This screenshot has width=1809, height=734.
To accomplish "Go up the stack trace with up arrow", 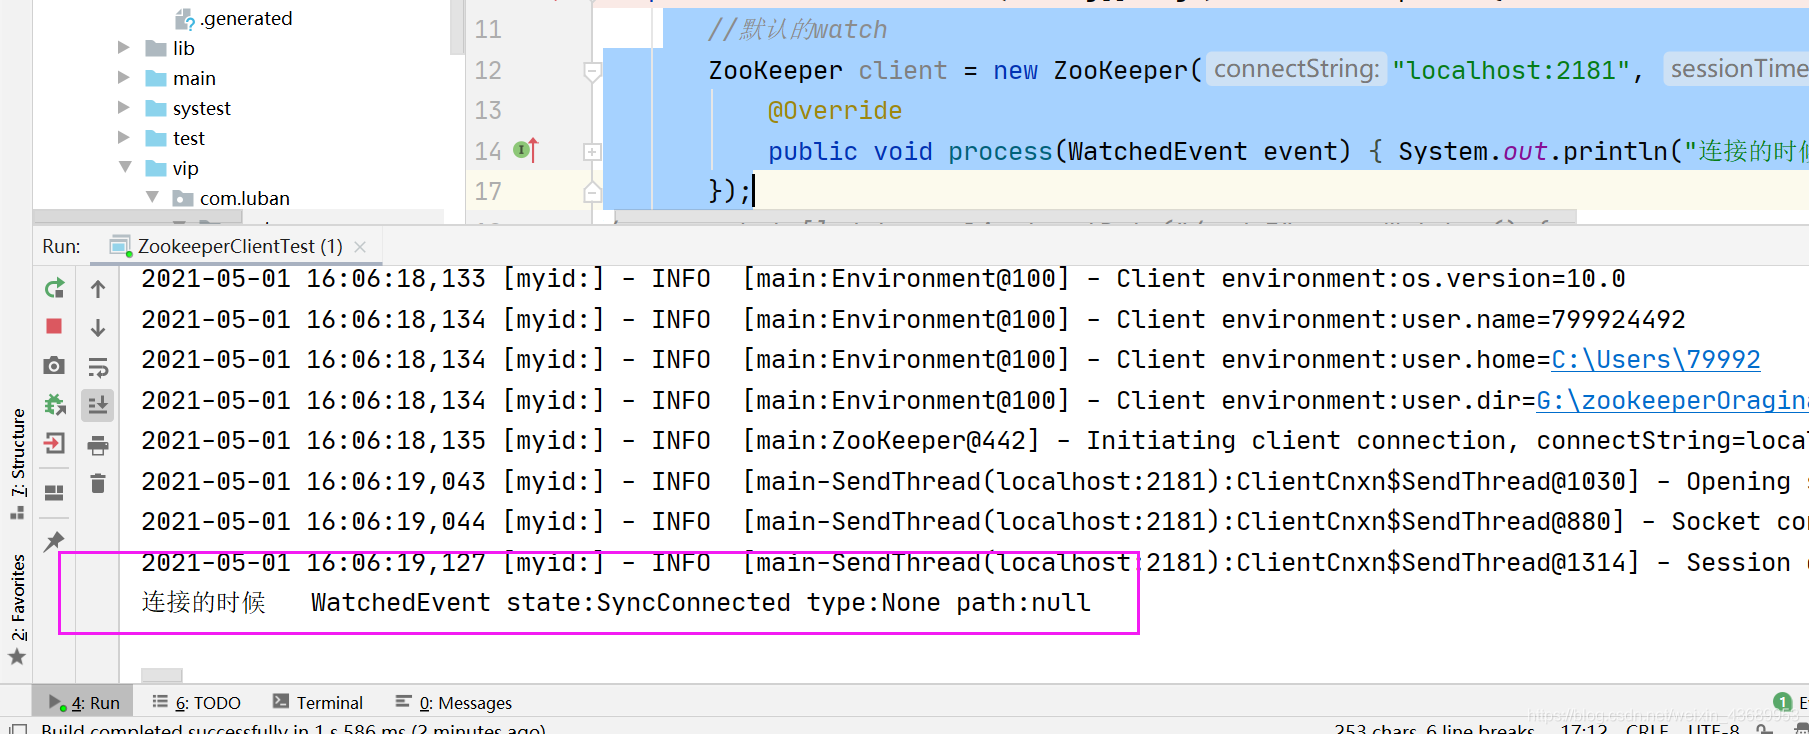I will pos(98,289).
